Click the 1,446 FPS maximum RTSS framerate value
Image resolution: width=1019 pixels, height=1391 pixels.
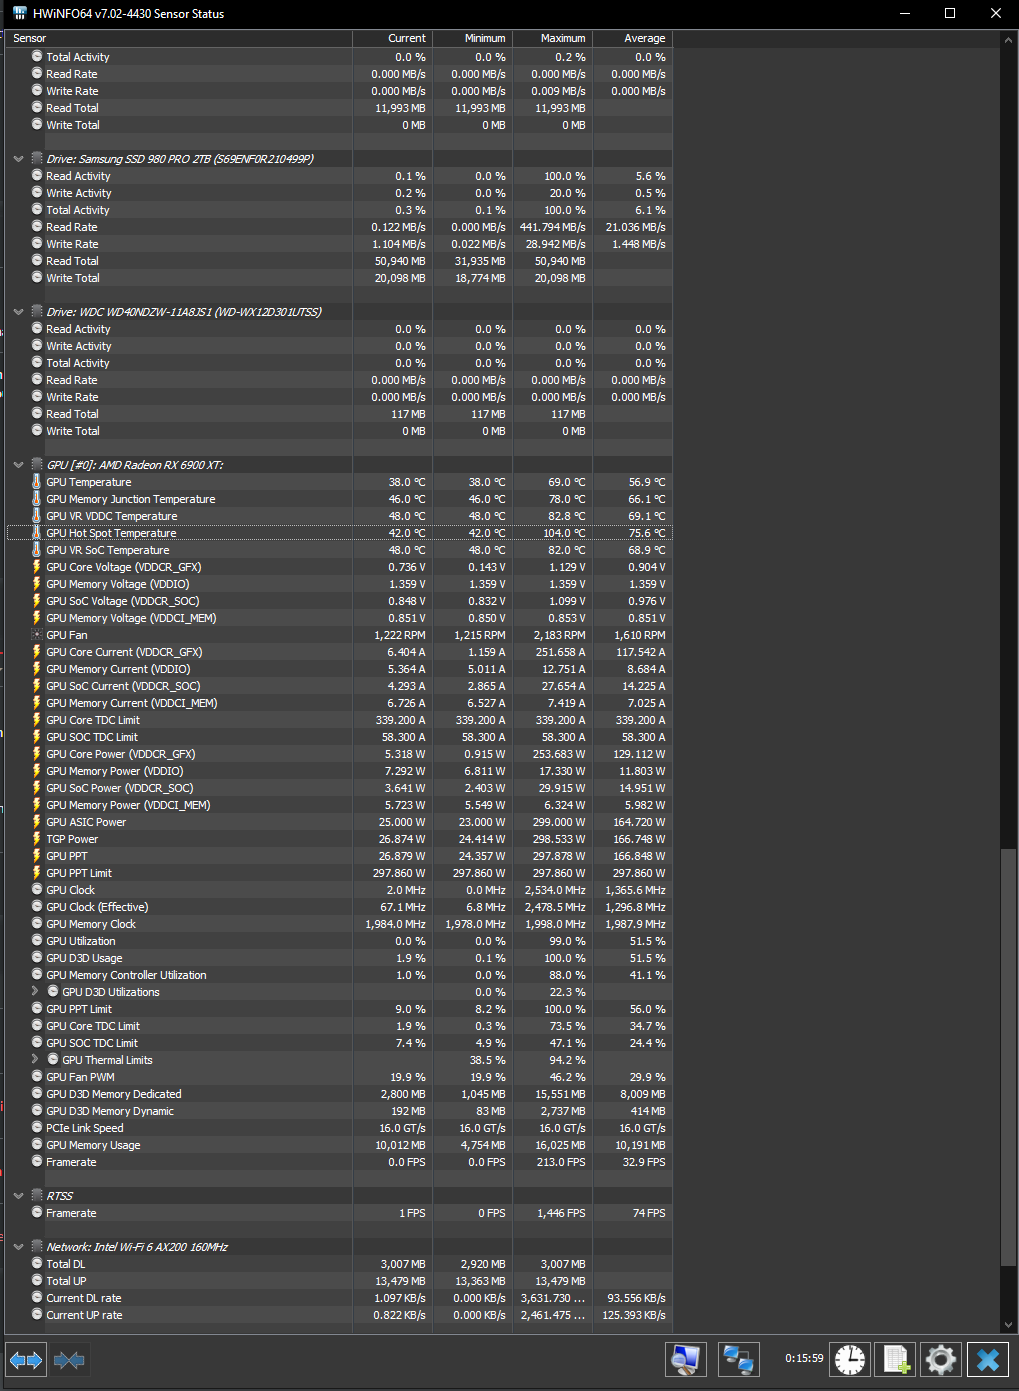coord(562,1213)
